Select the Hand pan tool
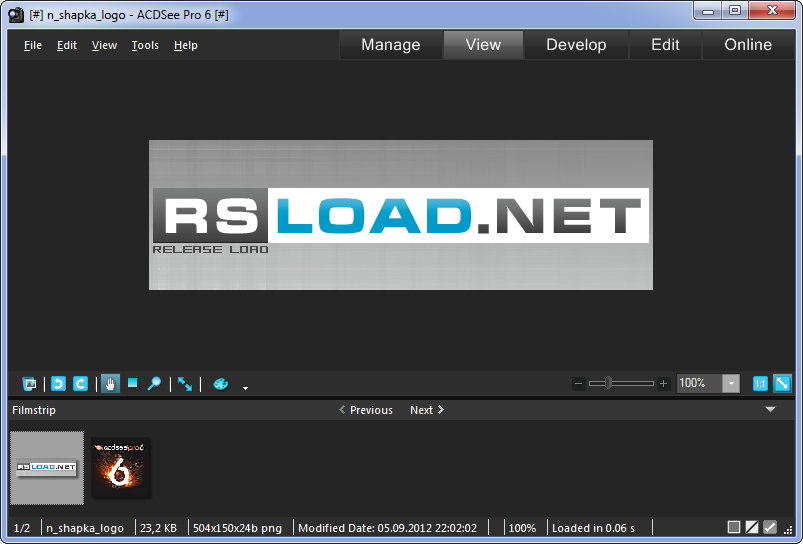 110,384
